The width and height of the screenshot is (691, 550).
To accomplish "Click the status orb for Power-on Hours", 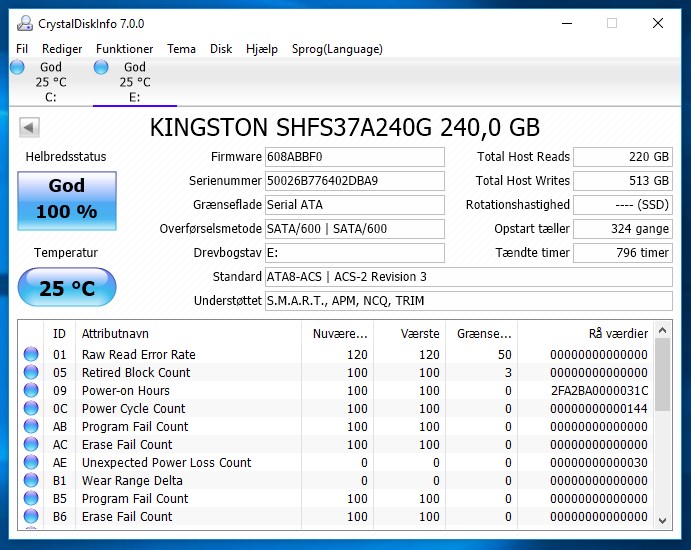I will point(31,390).
